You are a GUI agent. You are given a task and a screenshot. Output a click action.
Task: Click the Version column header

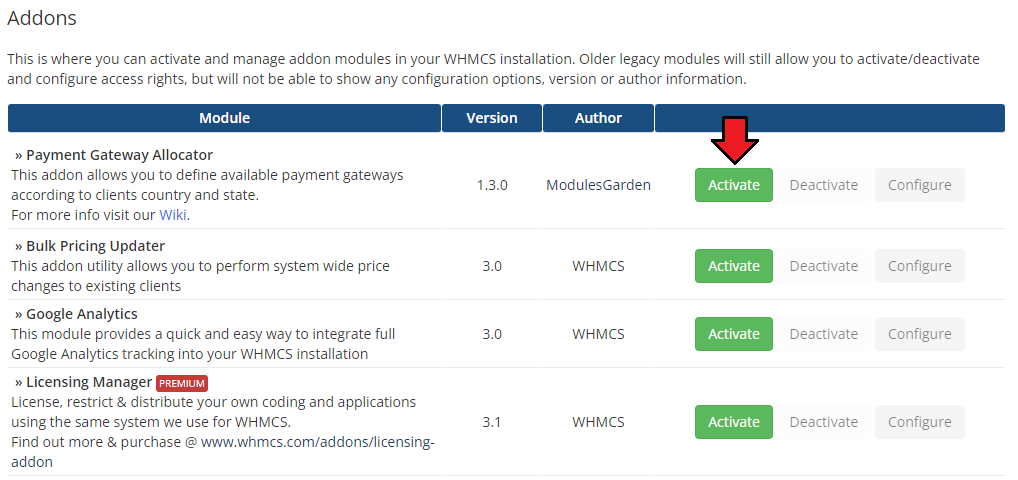coord(491,118)
